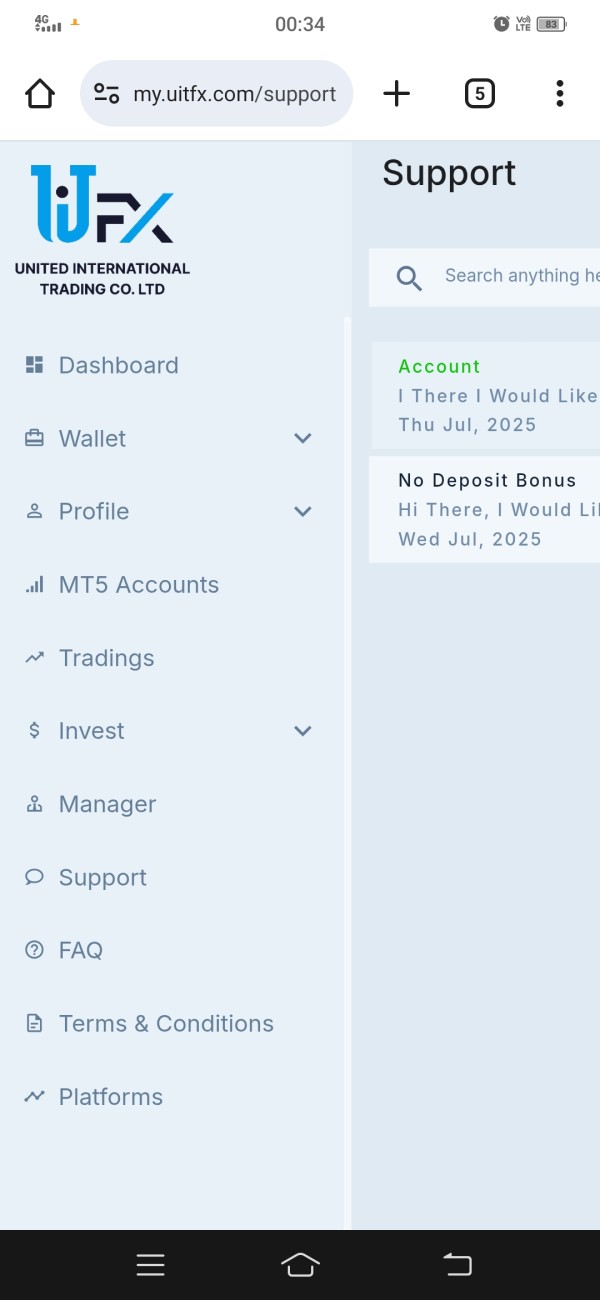Screen dimensions: 600x1300
Task: Click the MT5 Accounts bar-chart icon
Action: point(34,585)
